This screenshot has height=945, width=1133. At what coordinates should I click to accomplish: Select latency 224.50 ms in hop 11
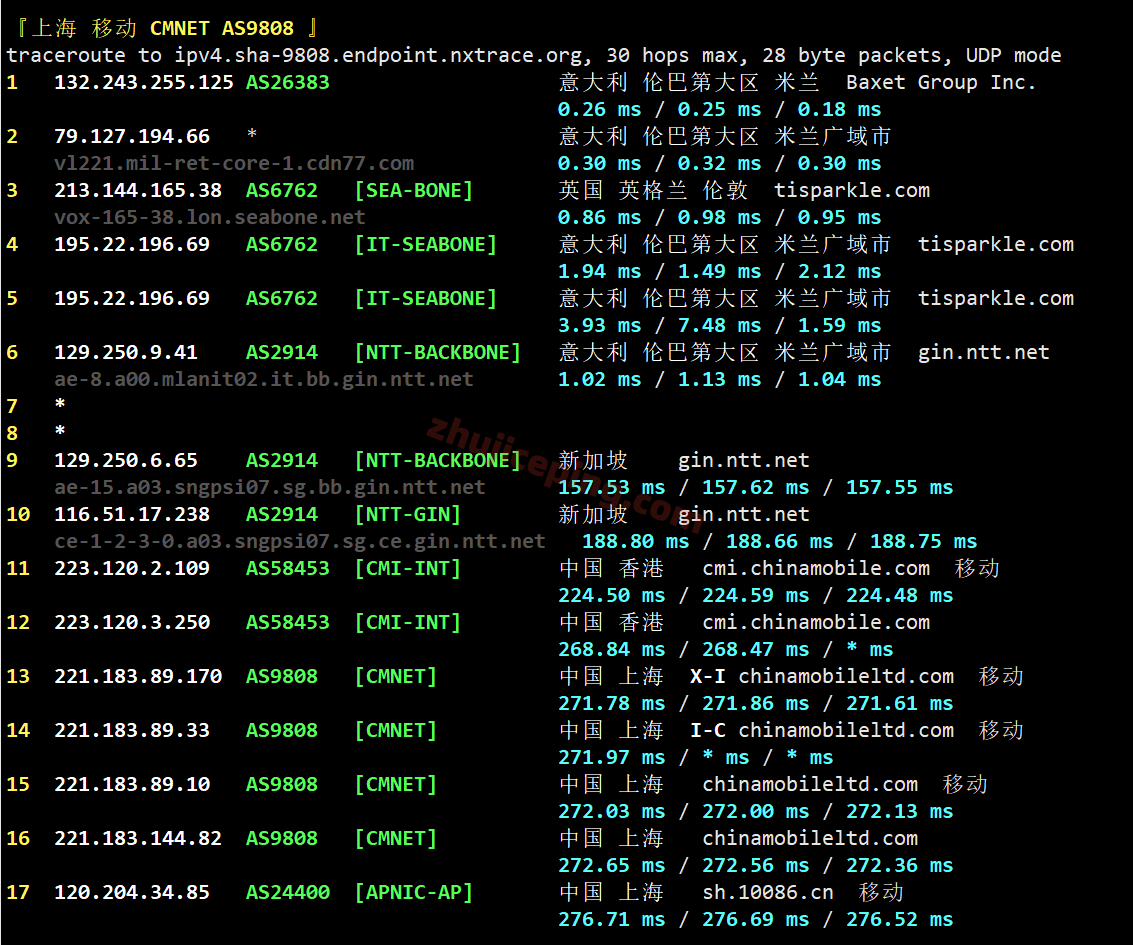tap(611, 595)
